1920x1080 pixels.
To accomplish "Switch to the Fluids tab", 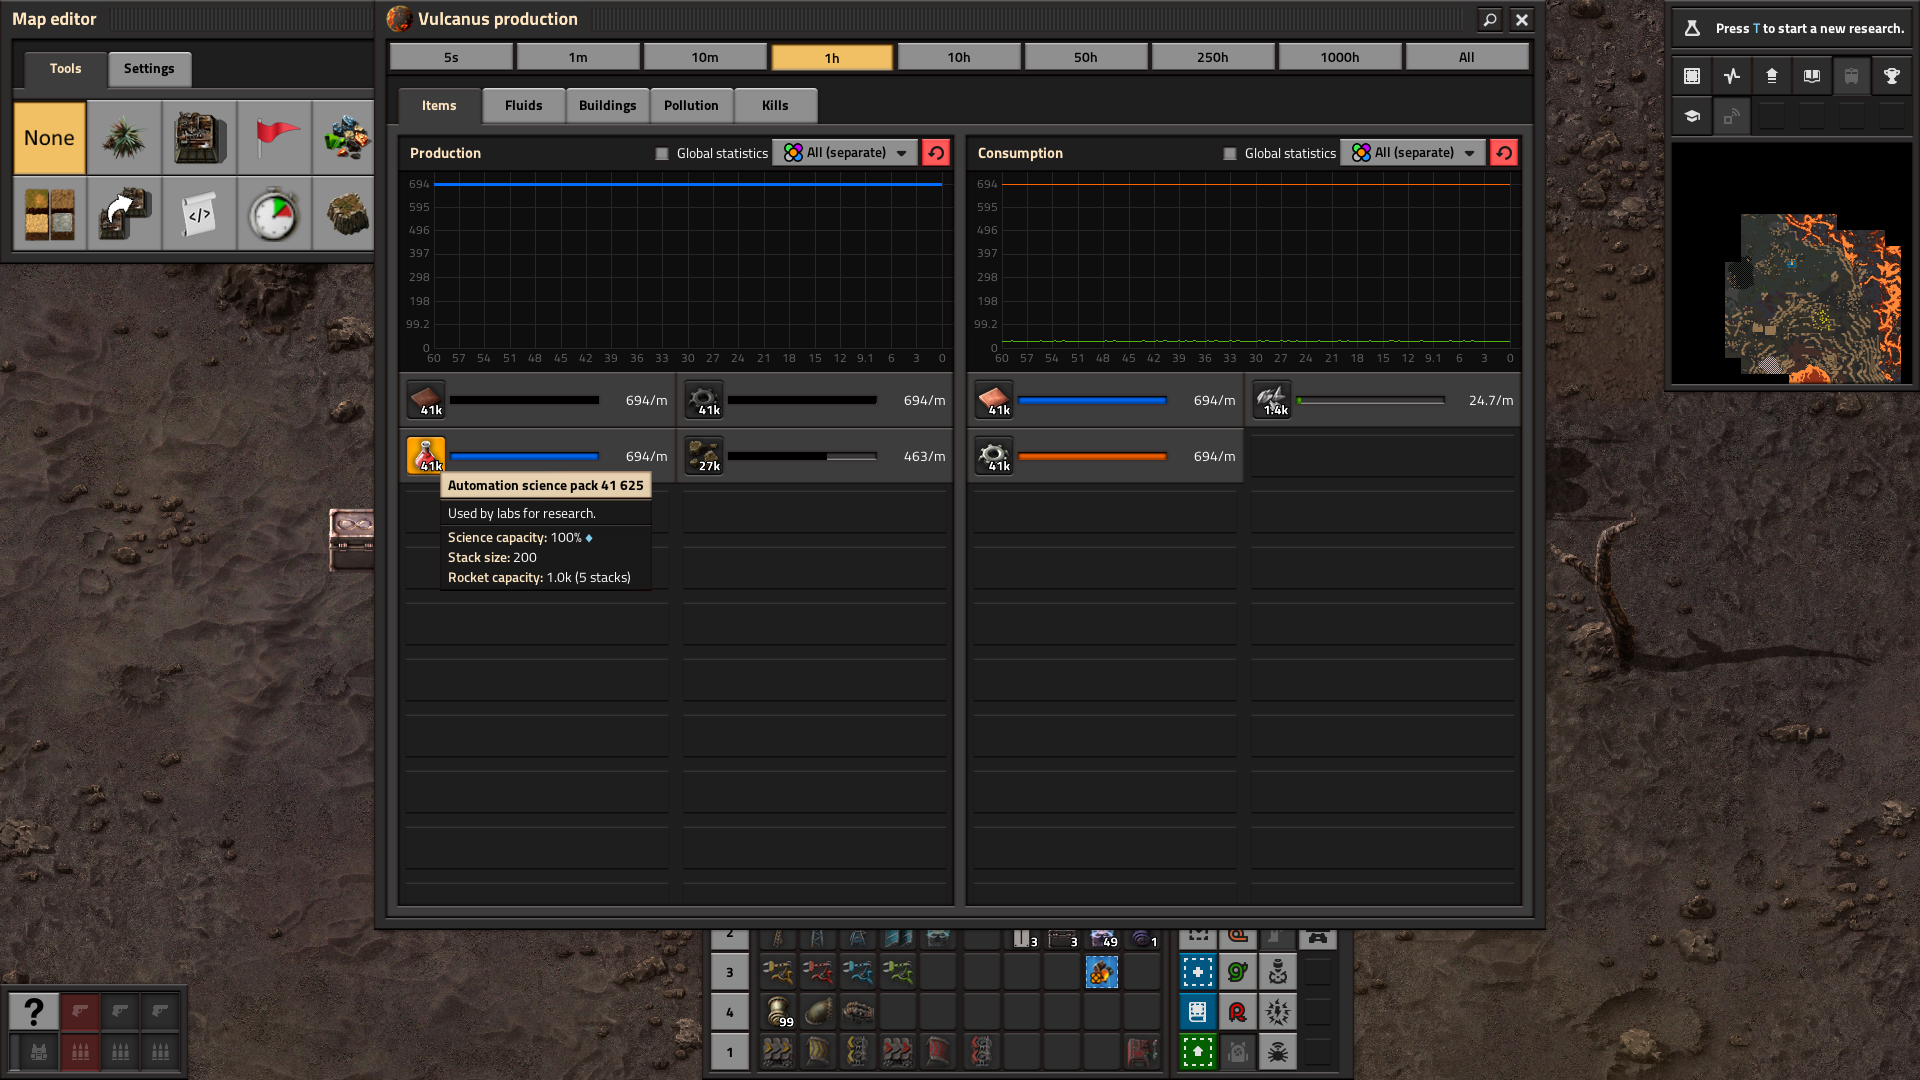I will 523,106.
